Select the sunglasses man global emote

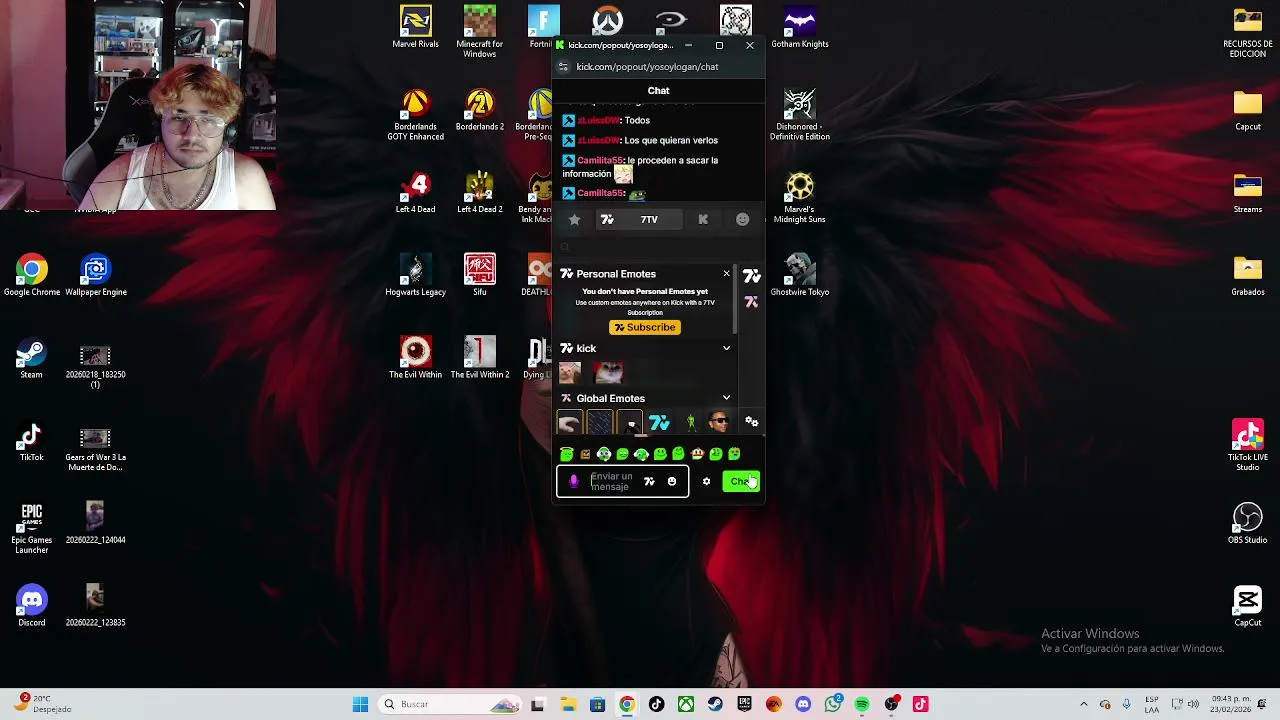click(x=718, y=424)
